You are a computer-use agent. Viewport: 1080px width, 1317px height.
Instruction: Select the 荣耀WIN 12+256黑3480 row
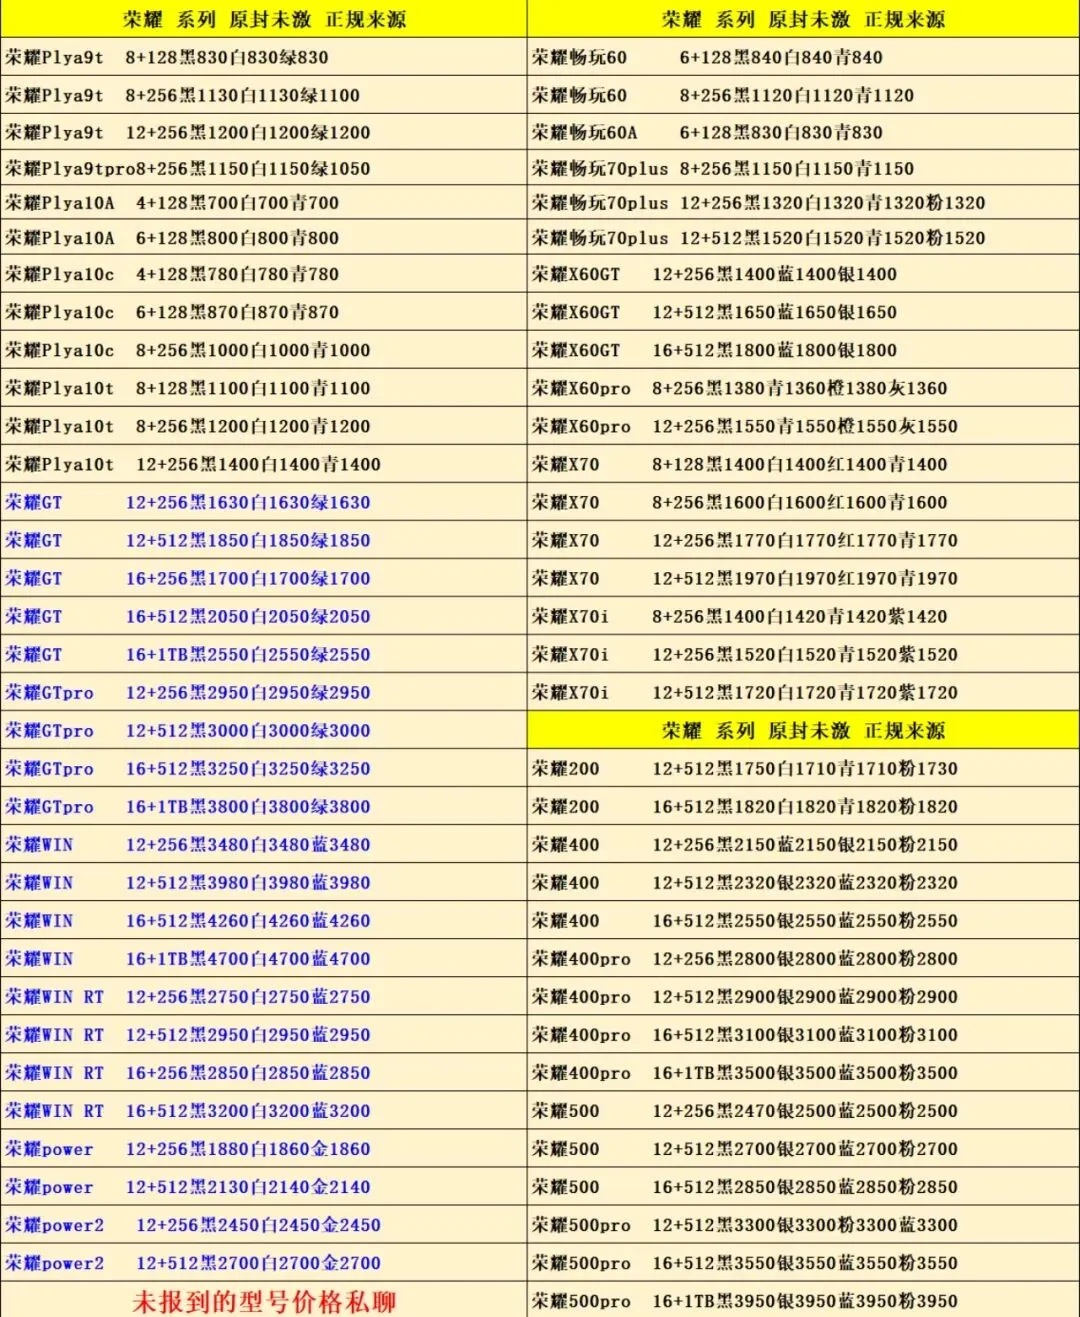[x=264, y=844]
